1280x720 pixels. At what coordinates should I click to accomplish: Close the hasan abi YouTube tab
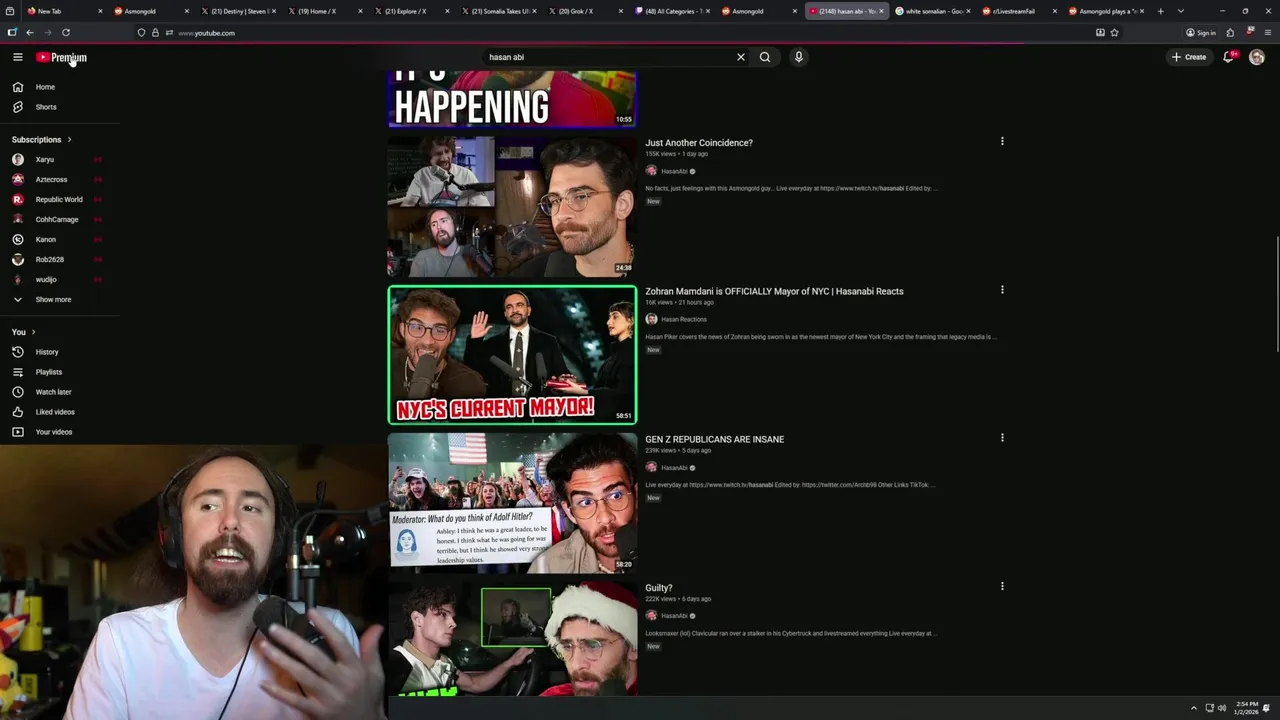[881, 11]
